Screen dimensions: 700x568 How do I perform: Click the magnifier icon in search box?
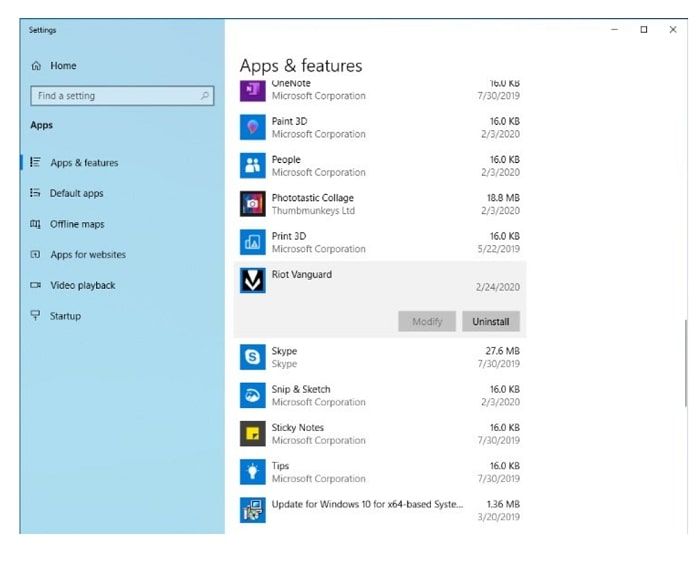click(x=205, y=96)
